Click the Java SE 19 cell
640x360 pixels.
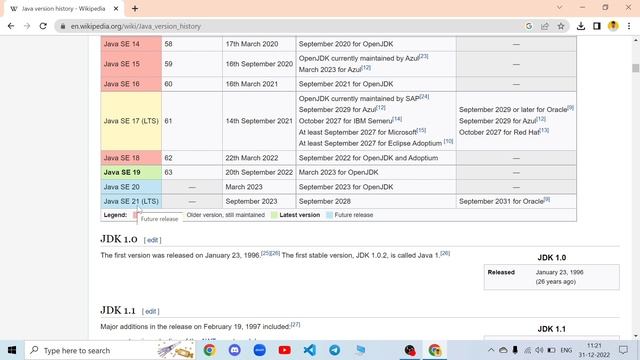131,172
